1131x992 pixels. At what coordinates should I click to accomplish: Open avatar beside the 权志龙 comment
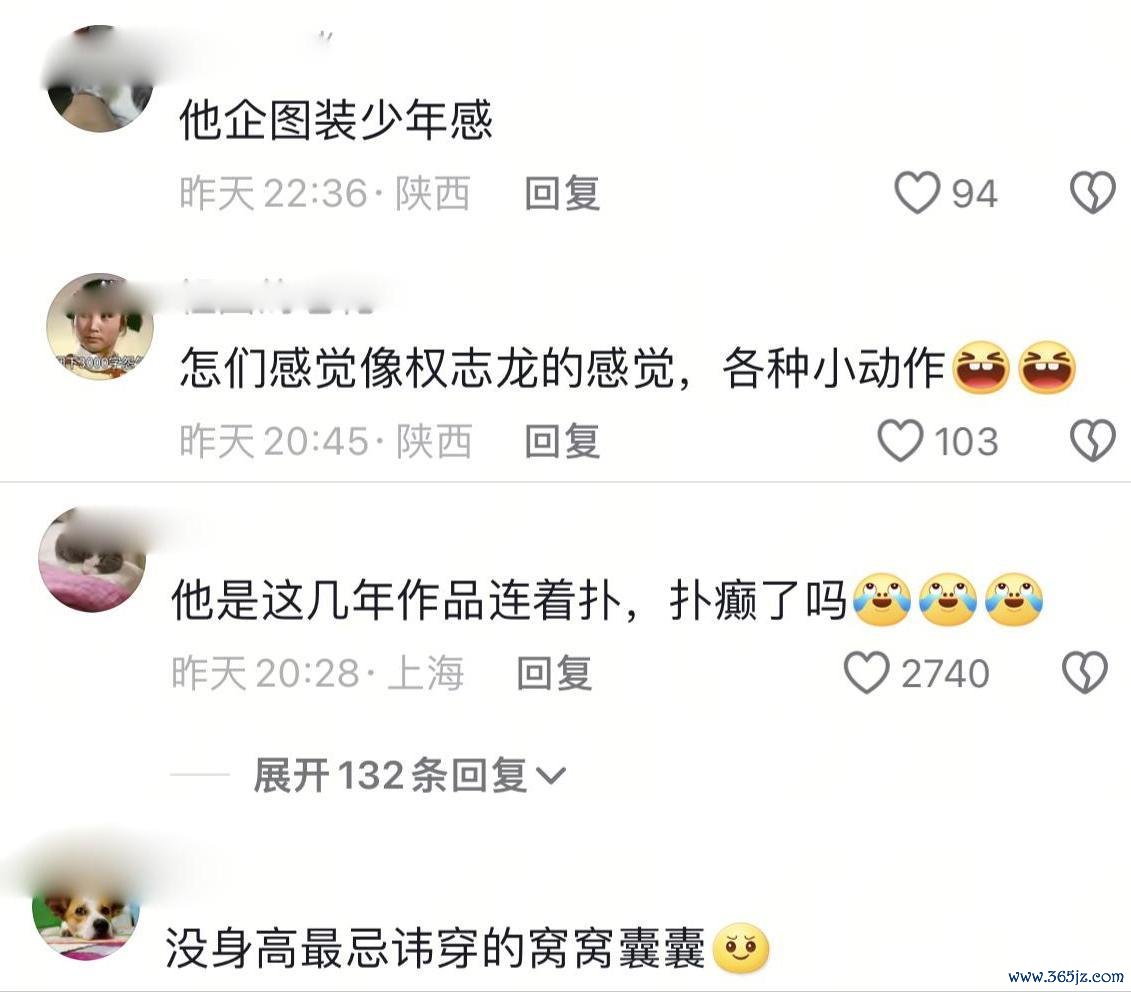click(100, 327)
